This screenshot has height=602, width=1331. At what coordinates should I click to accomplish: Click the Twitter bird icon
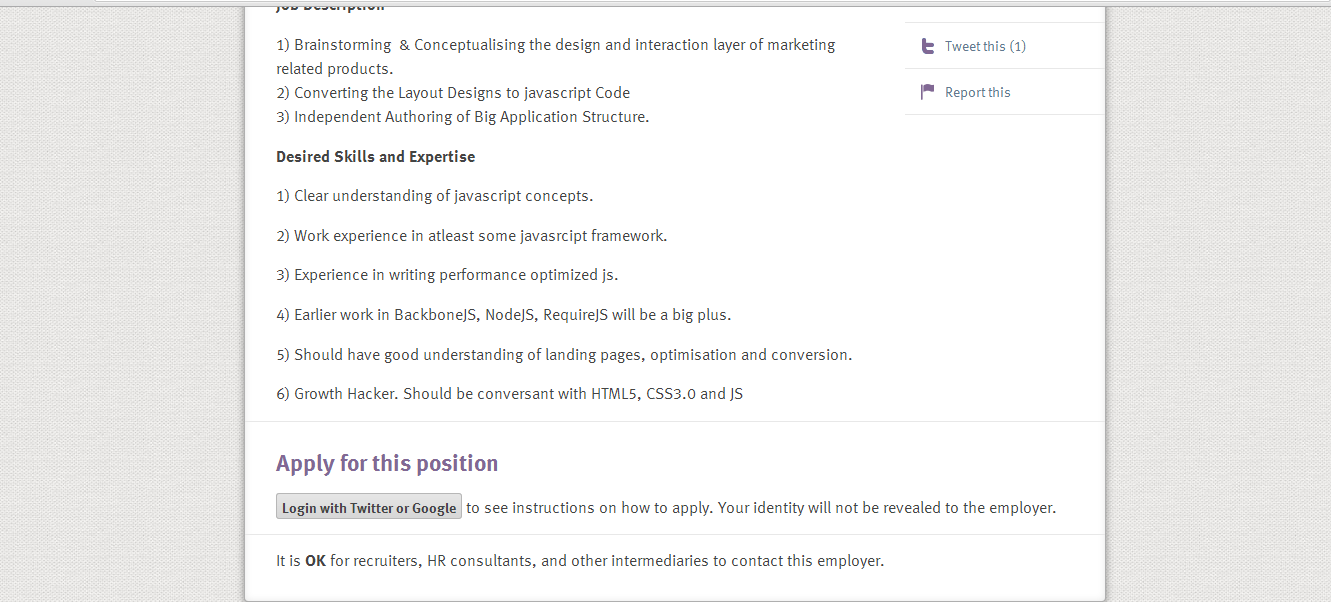(x=928, y=46)
